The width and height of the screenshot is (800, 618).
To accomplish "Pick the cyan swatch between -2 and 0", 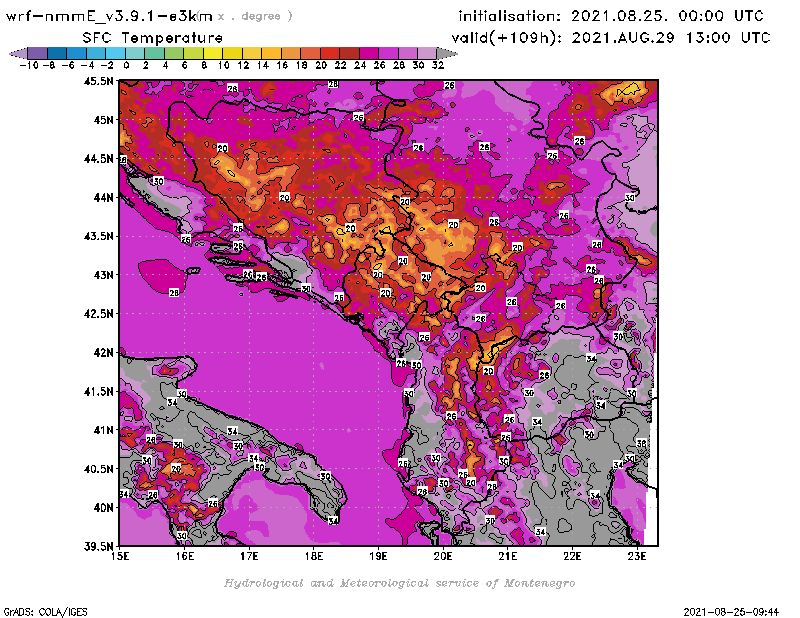I will (x=115, y=53).
